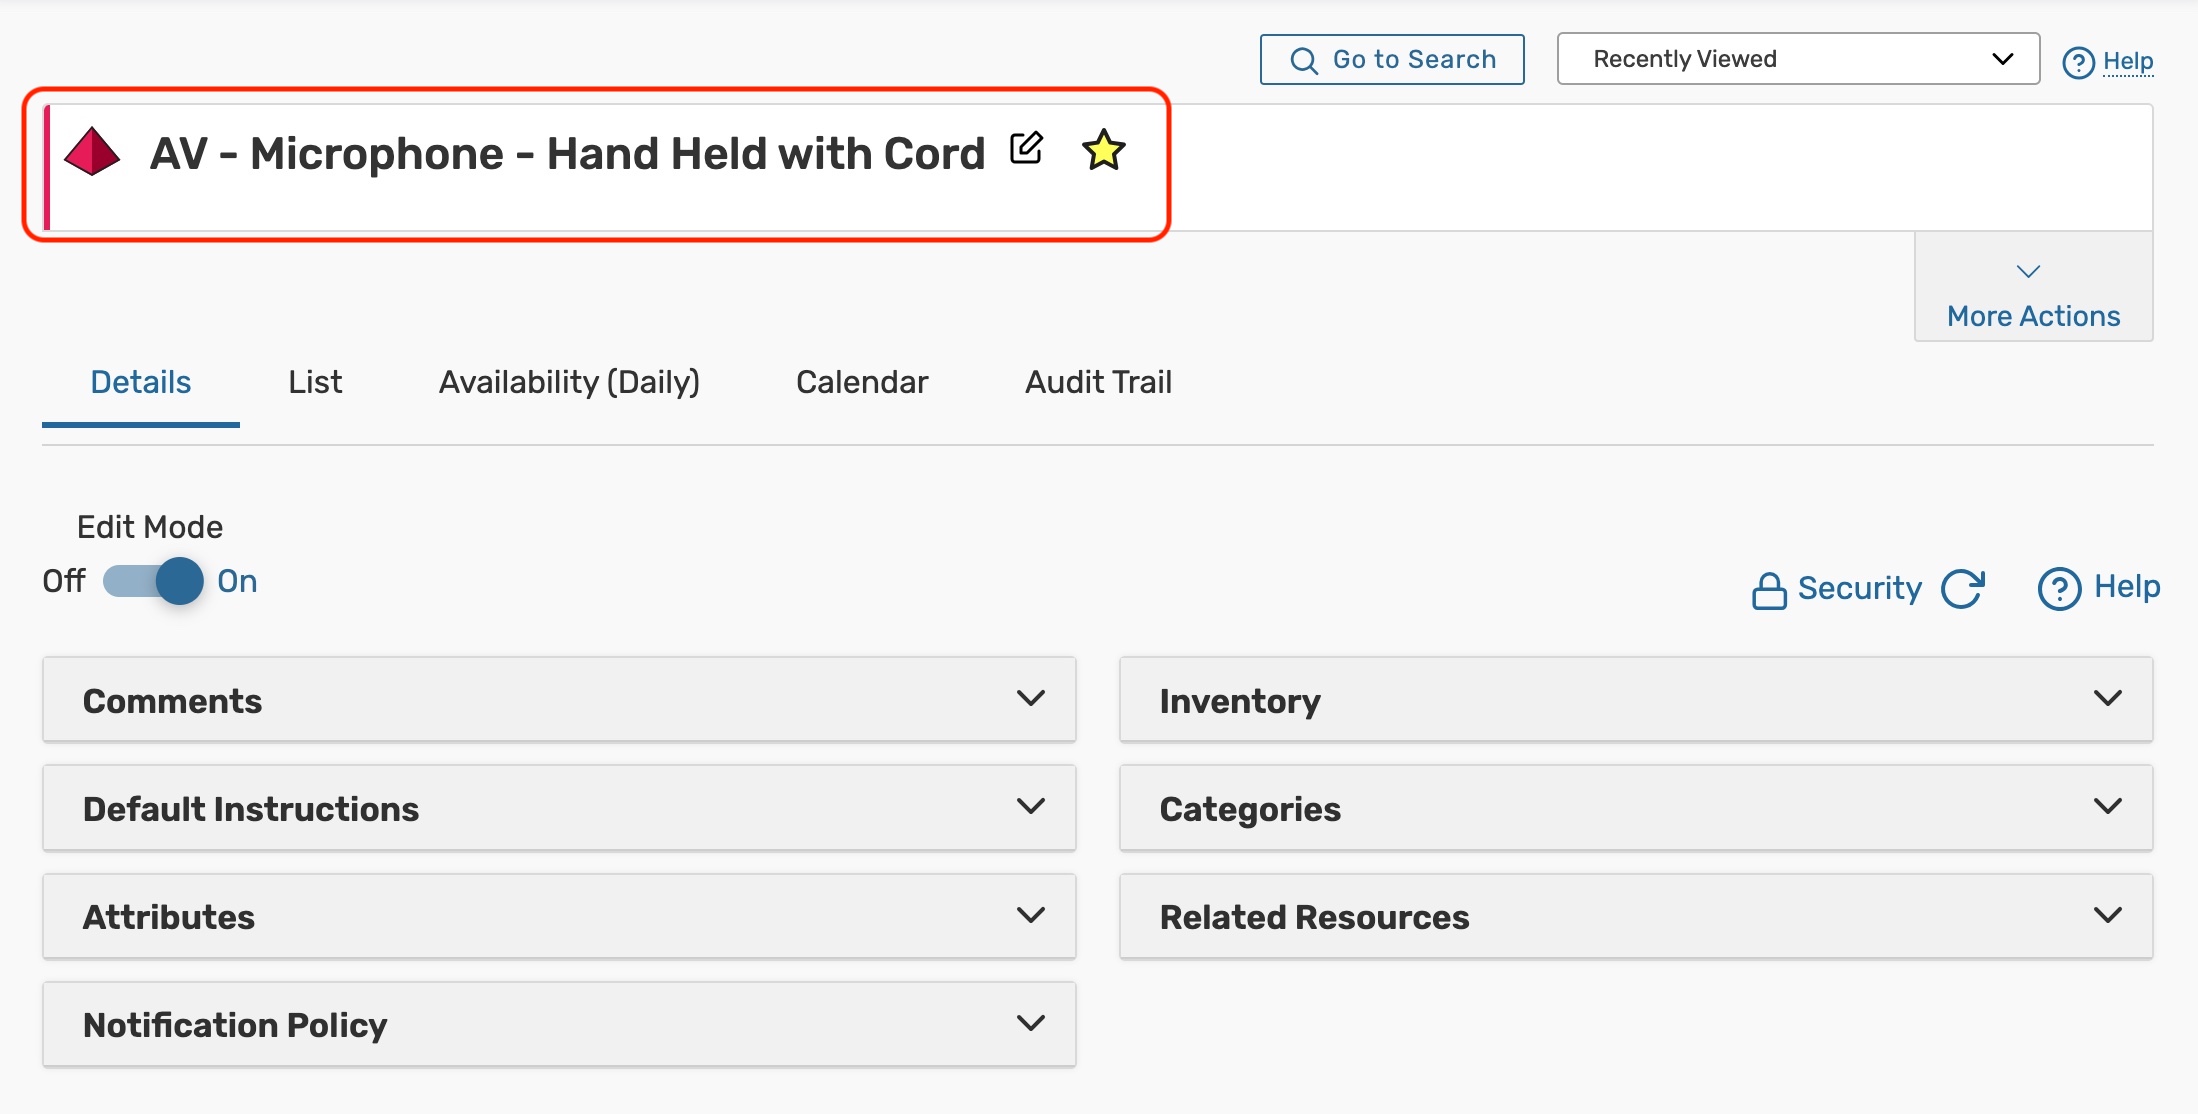
Task: Click the pencil edit icon beside resource name
Action: 1026,149
